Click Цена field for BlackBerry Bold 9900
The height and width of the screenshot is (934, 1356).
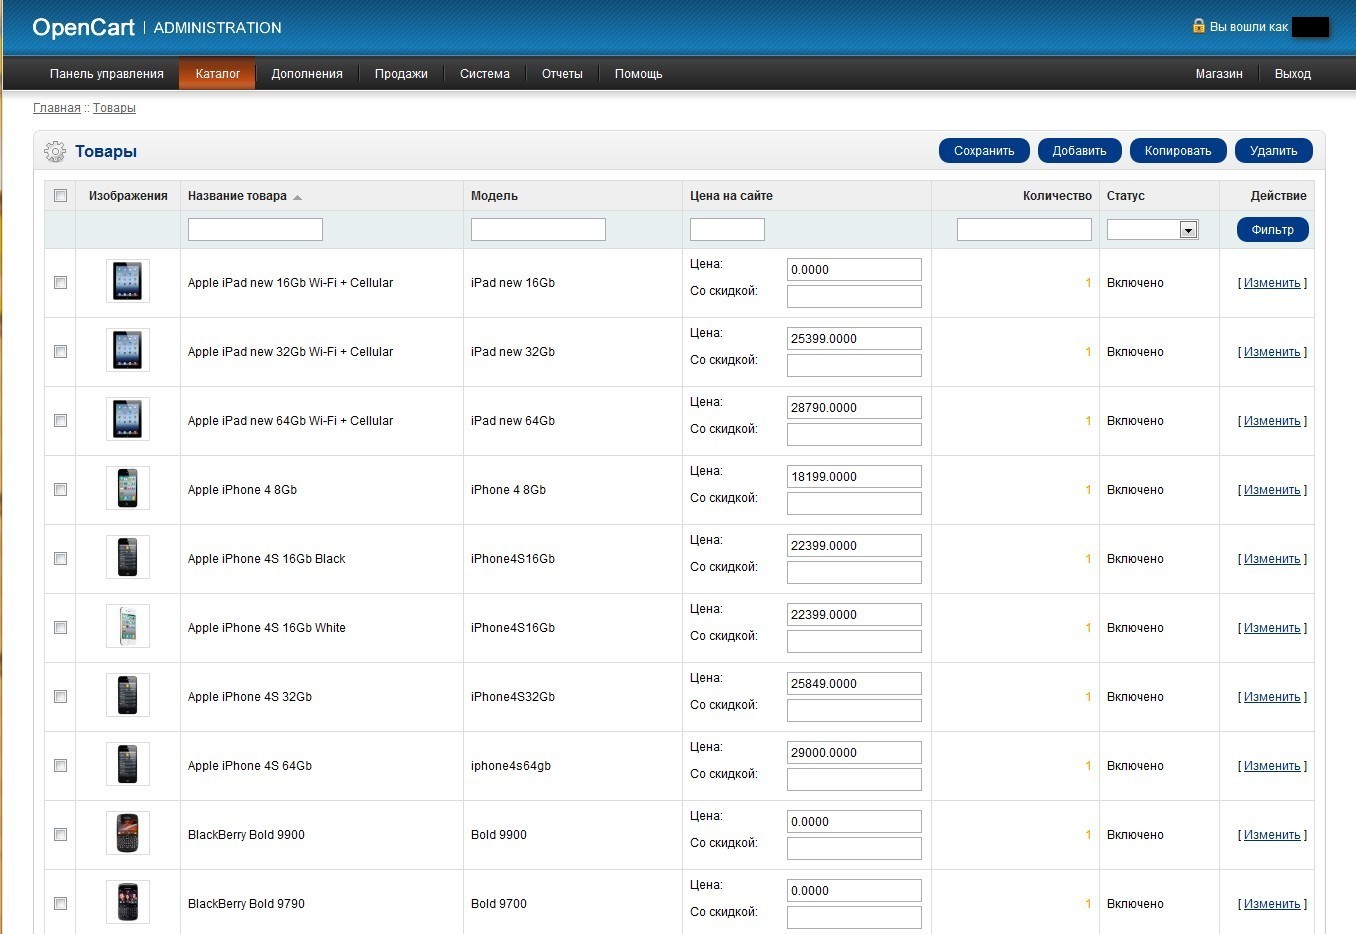[x=854, y=822]
